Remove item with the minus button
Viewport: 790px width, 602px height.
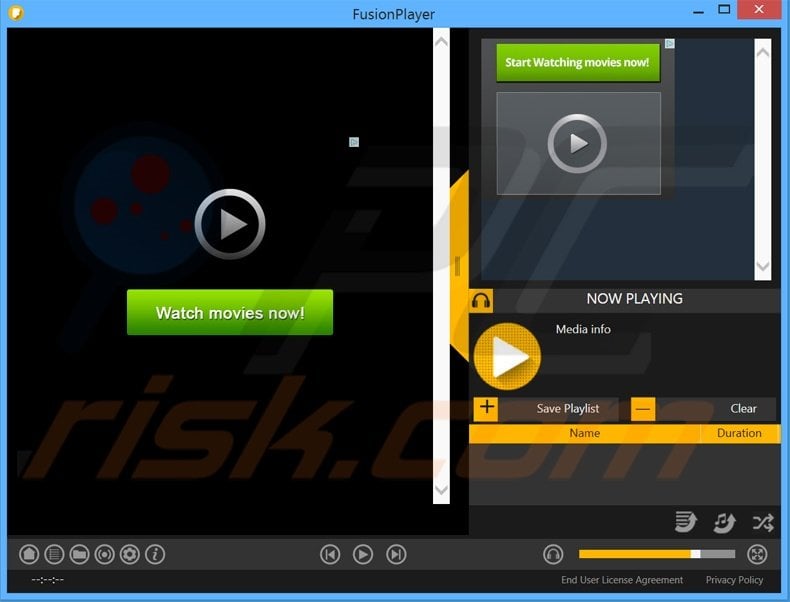(x=643, y=409)
